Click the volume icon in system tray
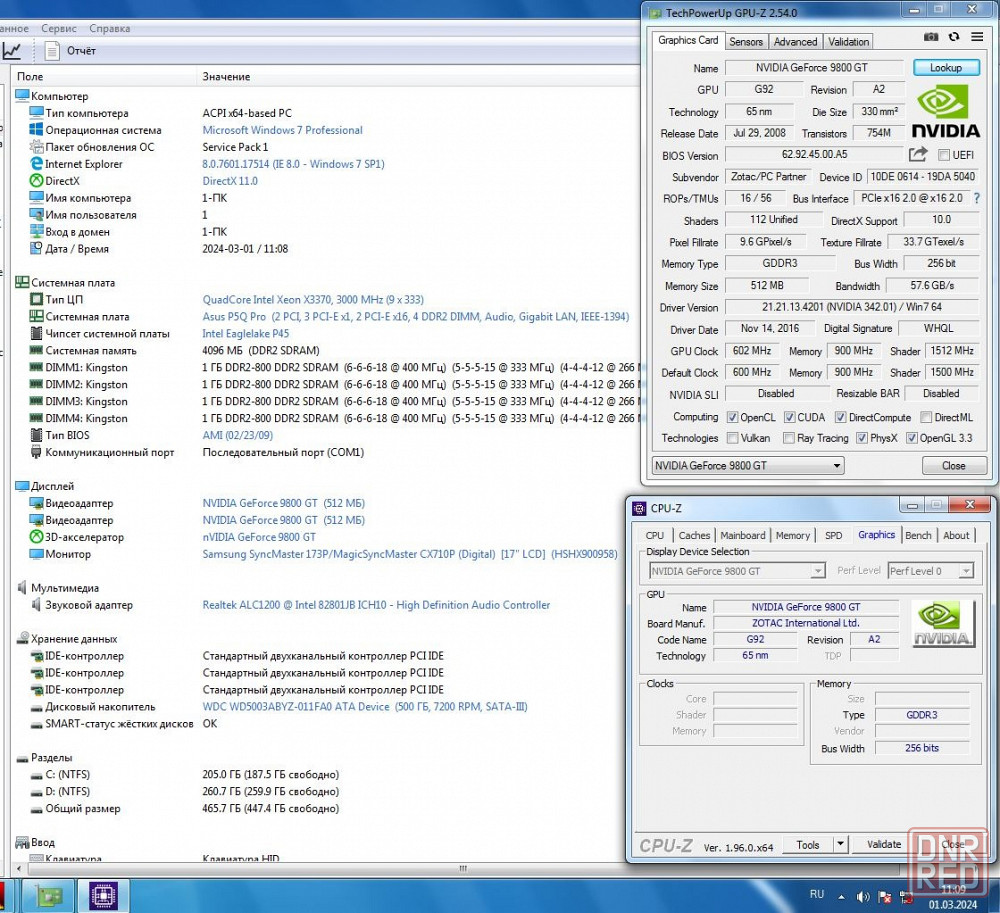The width and height of the screenshot is (1000, 913). click(x=862, y=897)
